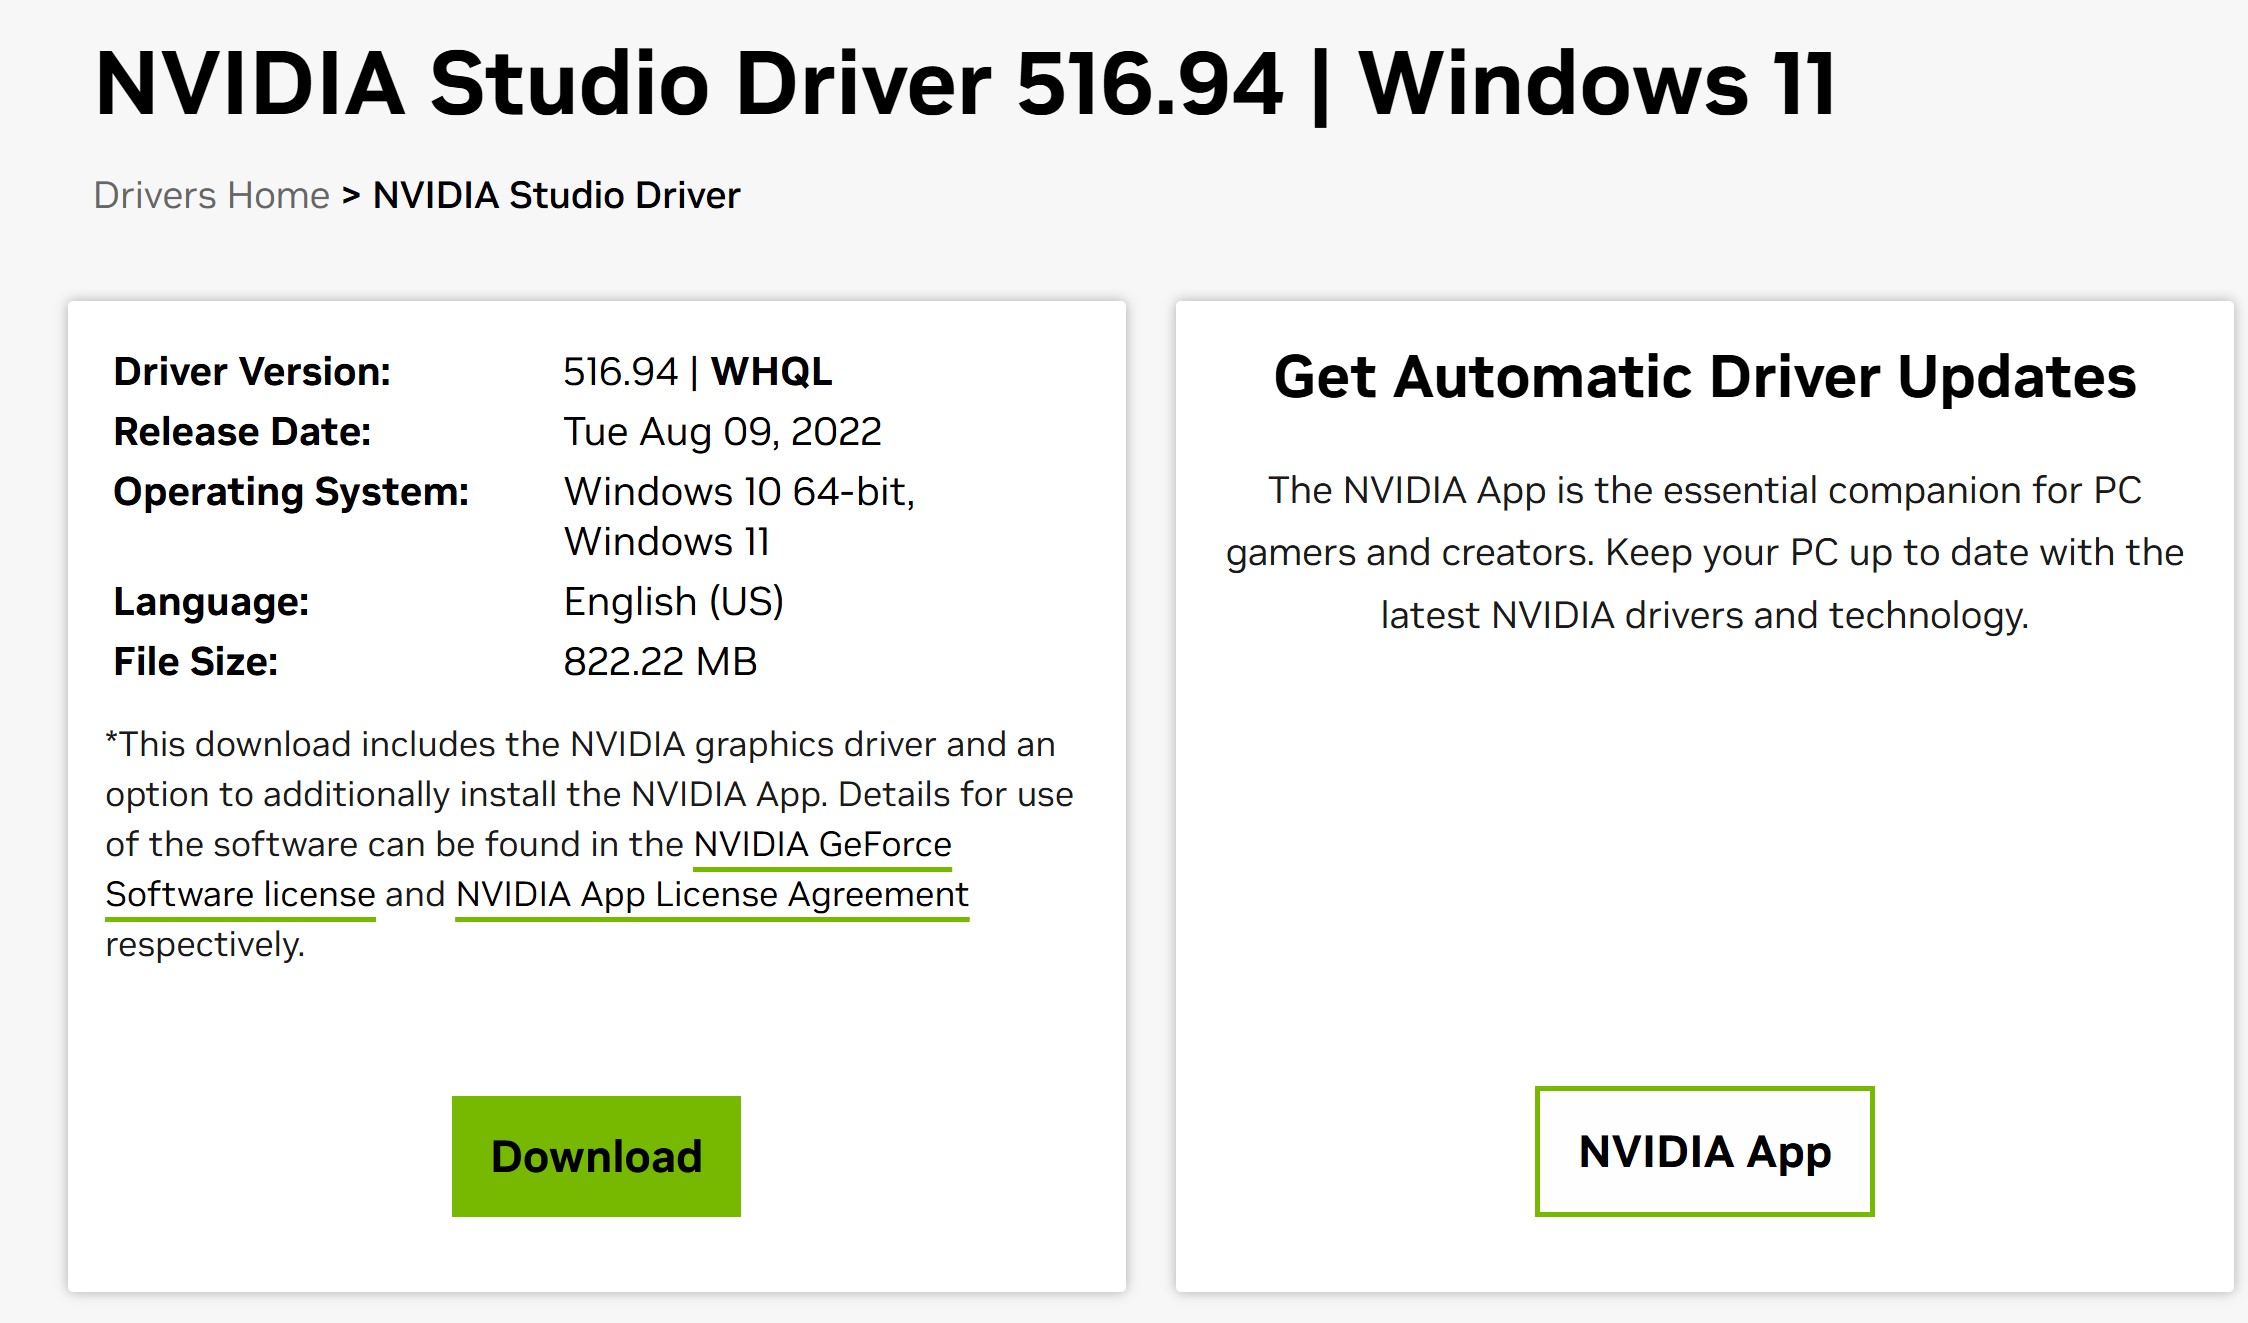This screenshot has width=2248, height=1323.
Task: Click the breadcrumb arrow separator
Action: [351, 195]
